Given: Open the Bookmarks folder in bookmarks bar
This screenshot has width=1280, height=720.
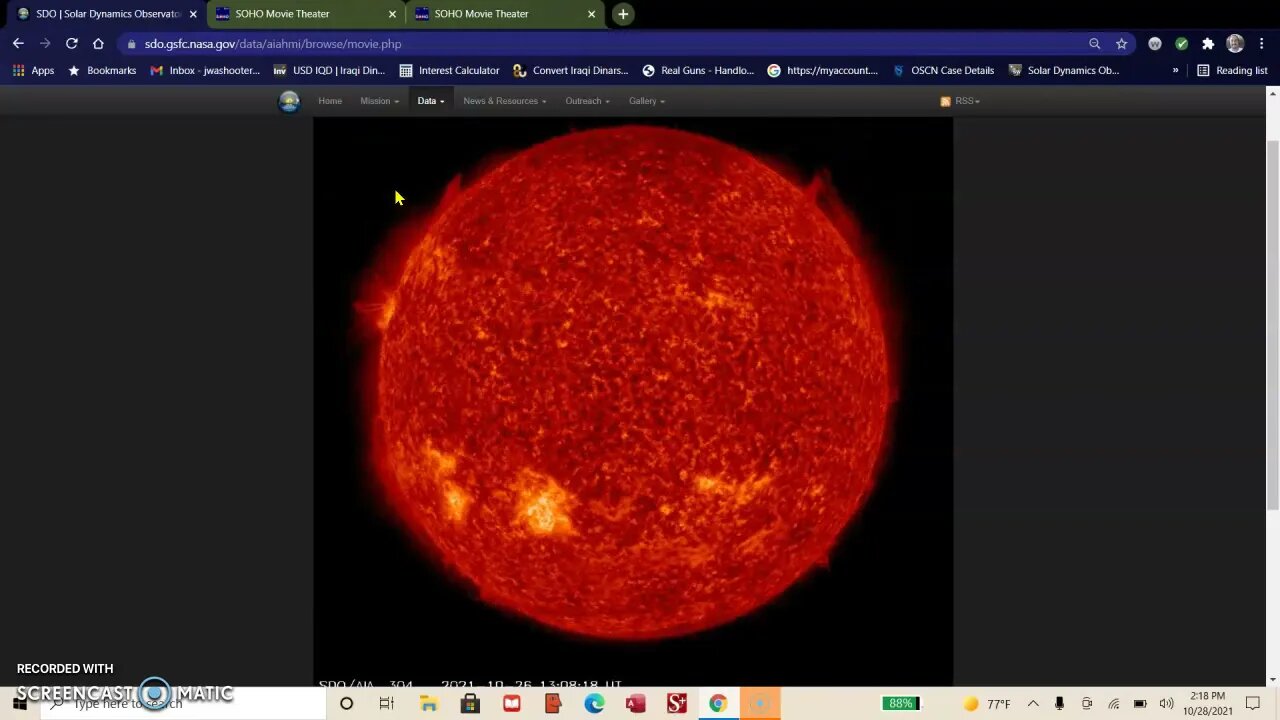Looking at the screenshot, I should (x=102, y=71).
